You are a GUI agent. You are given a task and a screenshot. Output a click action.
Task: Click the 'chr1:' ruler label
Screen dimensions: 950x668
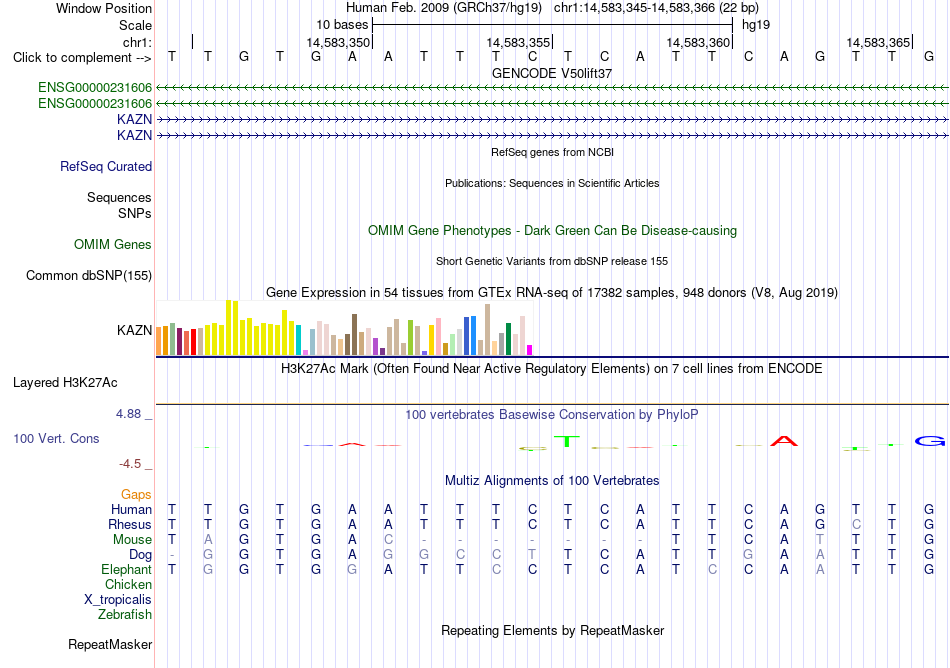coord(138,42)
